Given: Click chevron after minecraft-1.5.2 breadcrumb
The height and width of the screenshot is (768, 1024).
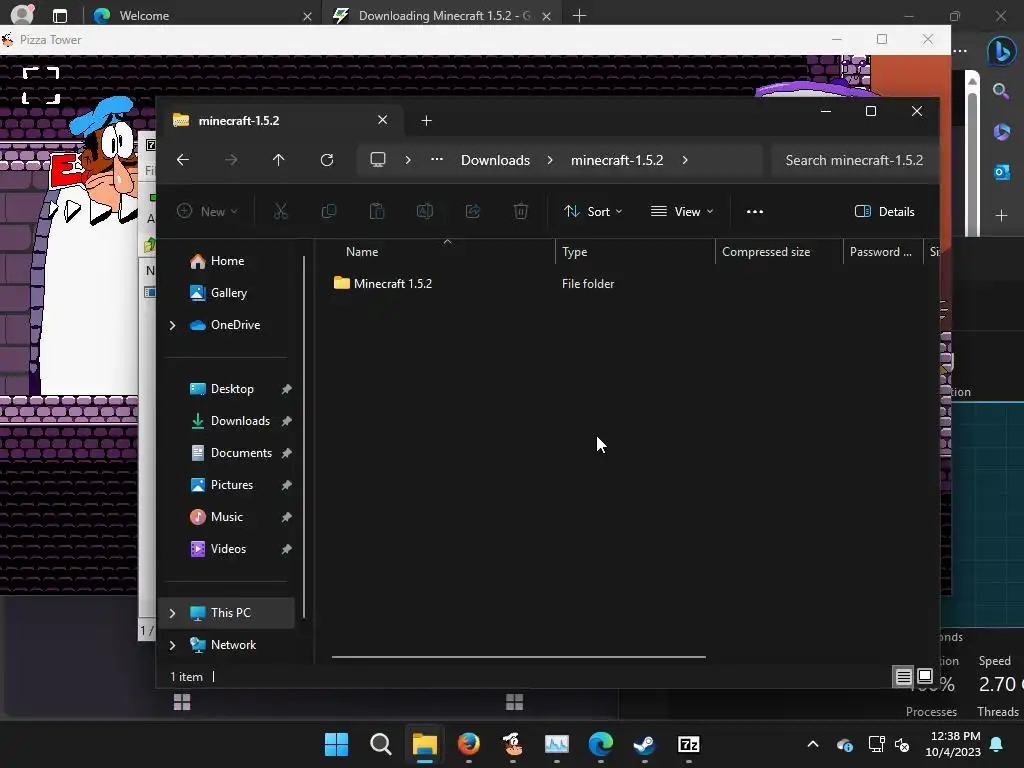Looking at the screenshot, I should 684,160.
